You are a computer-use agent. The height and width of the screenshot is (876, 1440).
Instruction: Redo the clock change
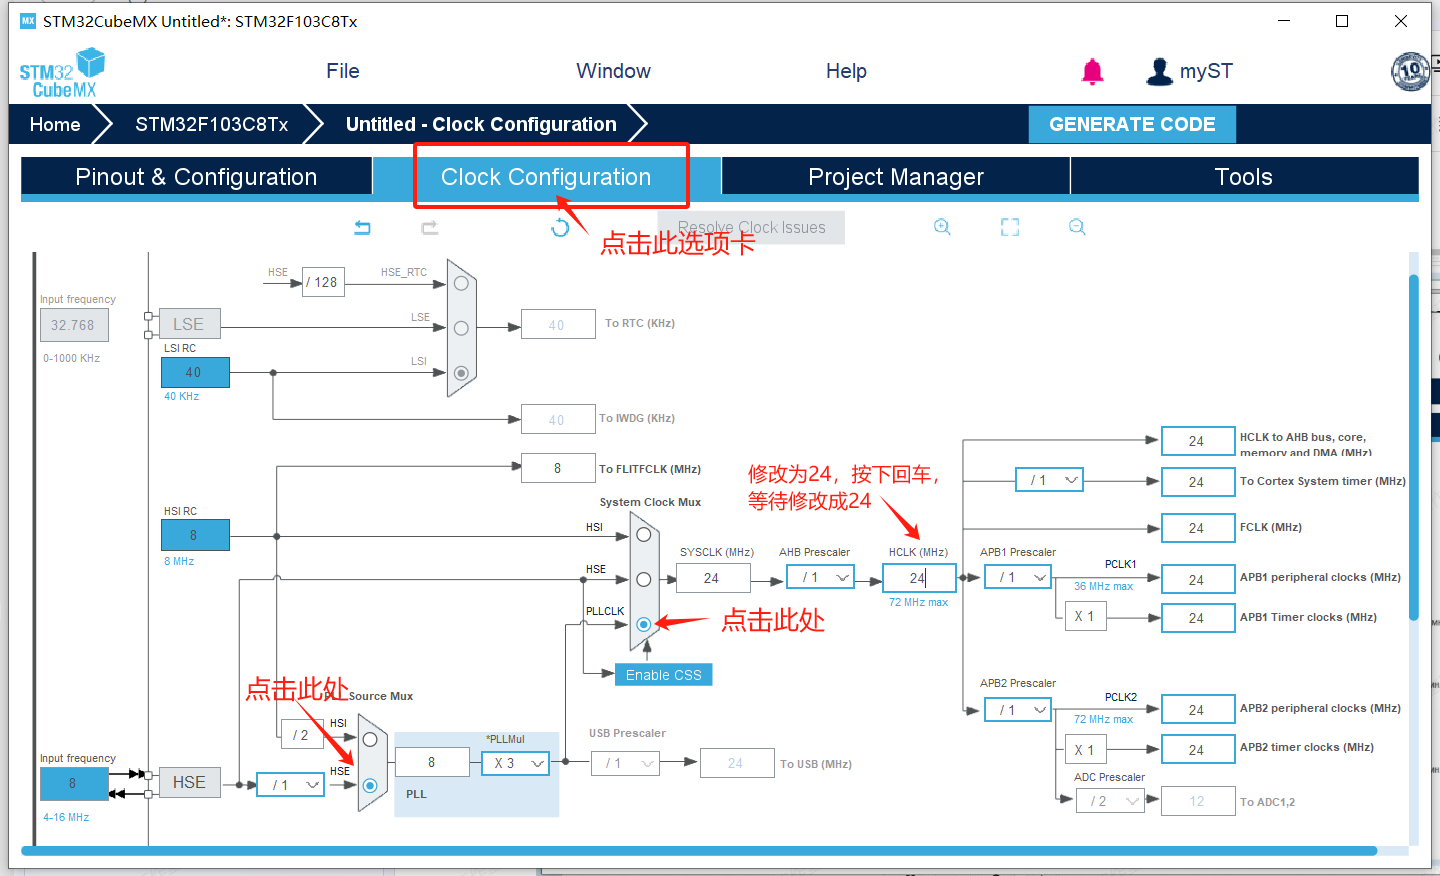coord(430,228)
